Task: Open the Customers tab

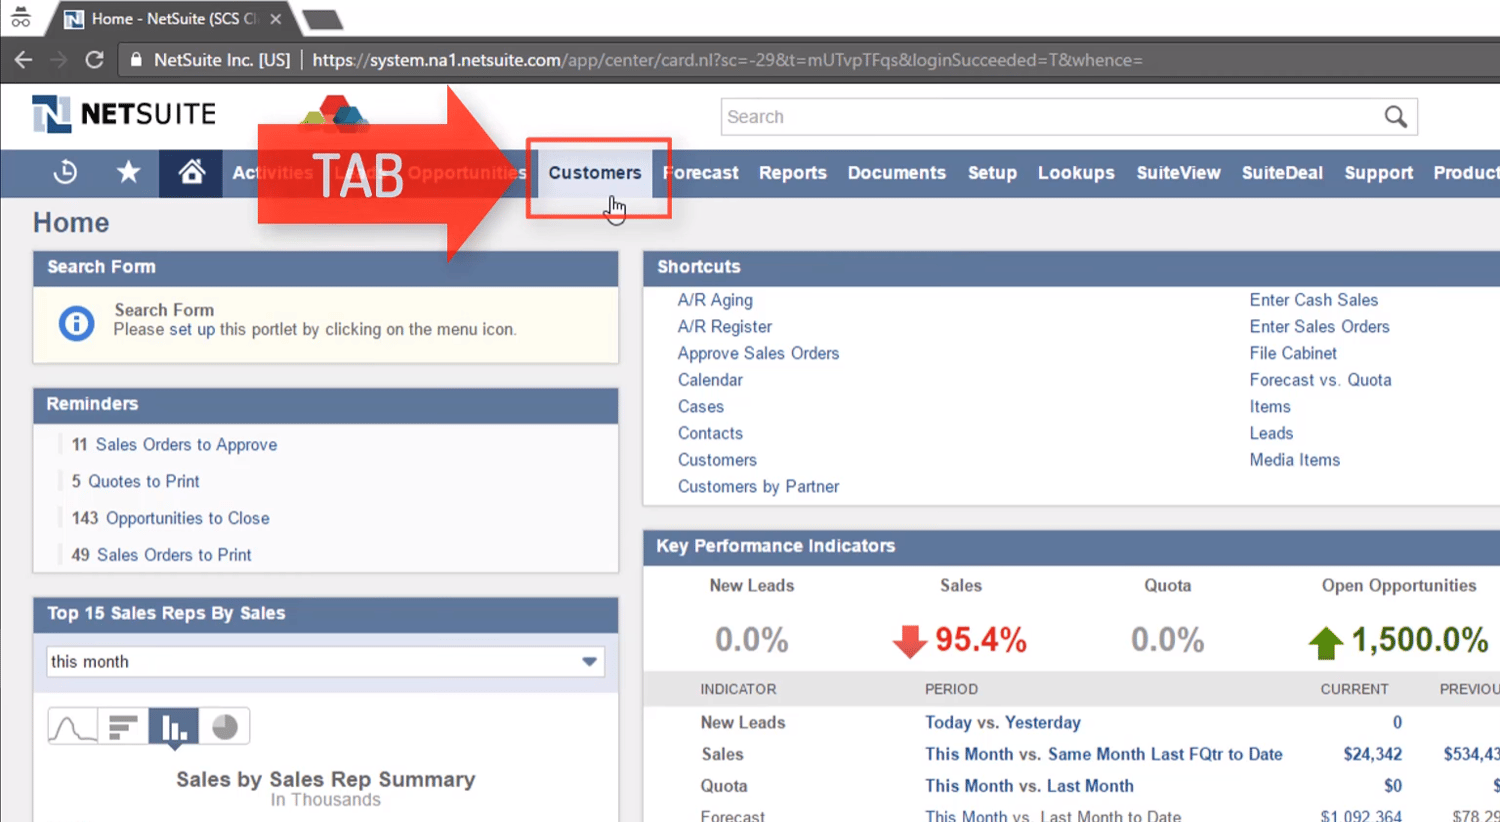Action: click(595, 172)
